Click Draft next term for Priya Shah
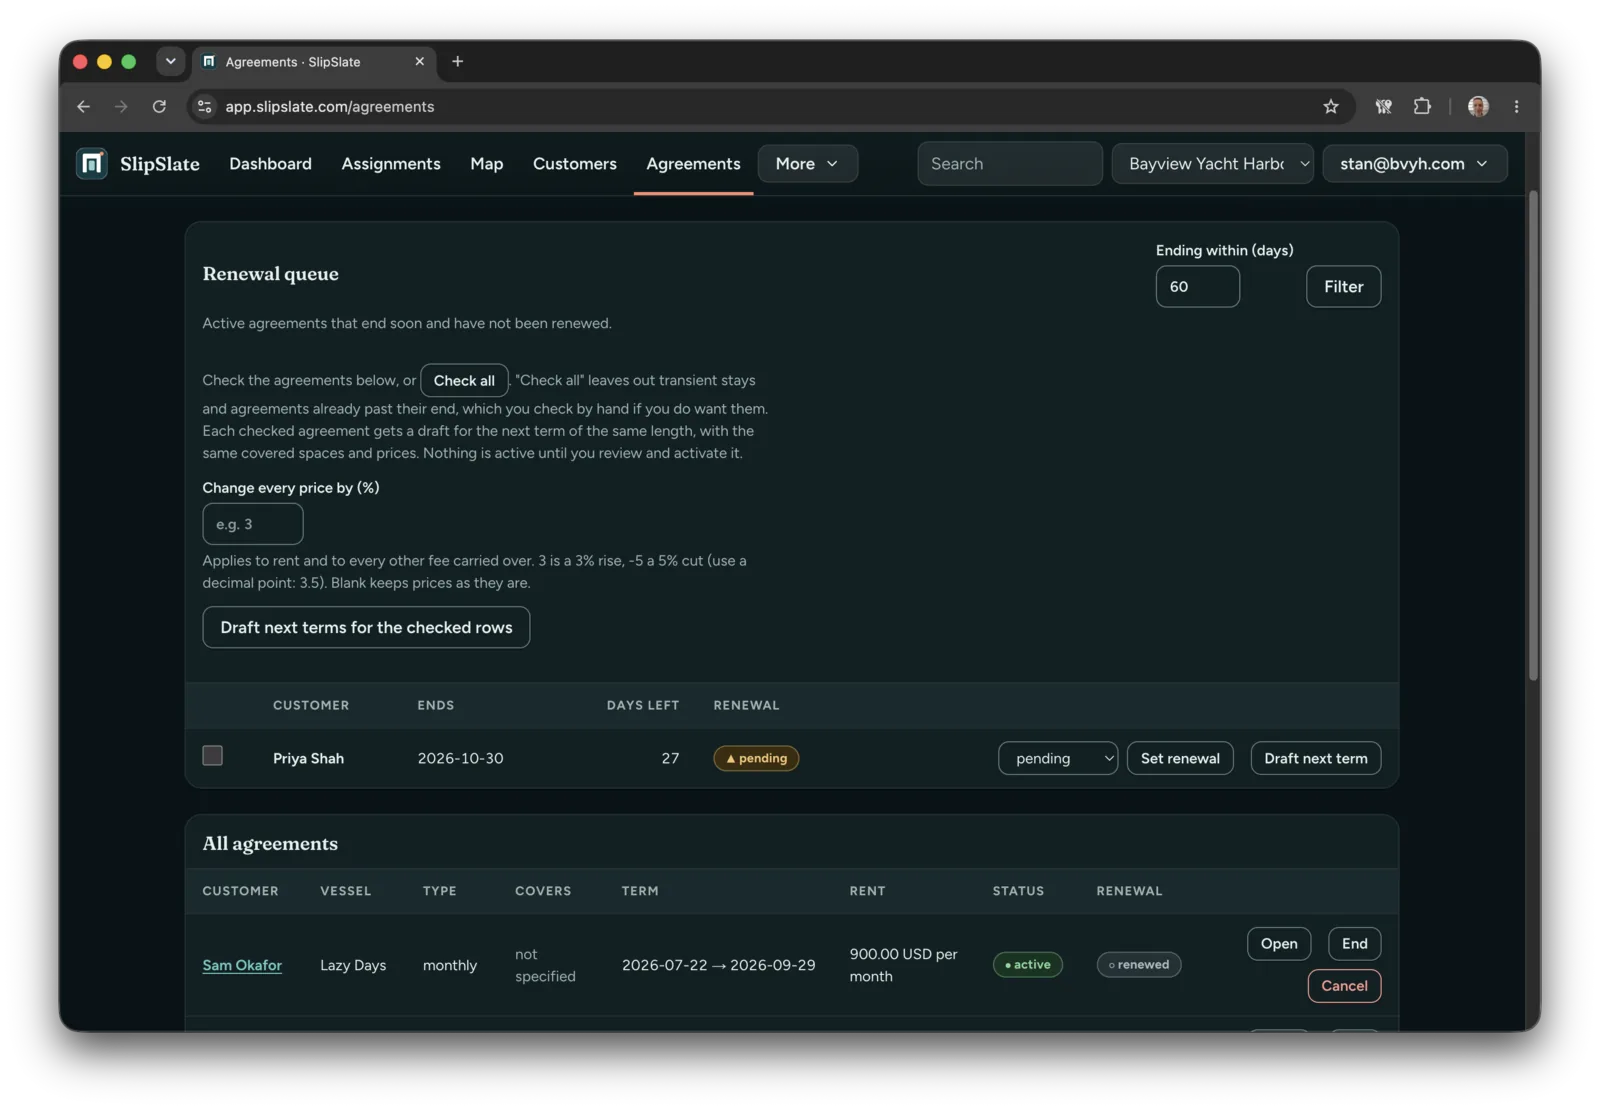The width and height of the screenshot is (1600, 1110). tap(1315, 758)
